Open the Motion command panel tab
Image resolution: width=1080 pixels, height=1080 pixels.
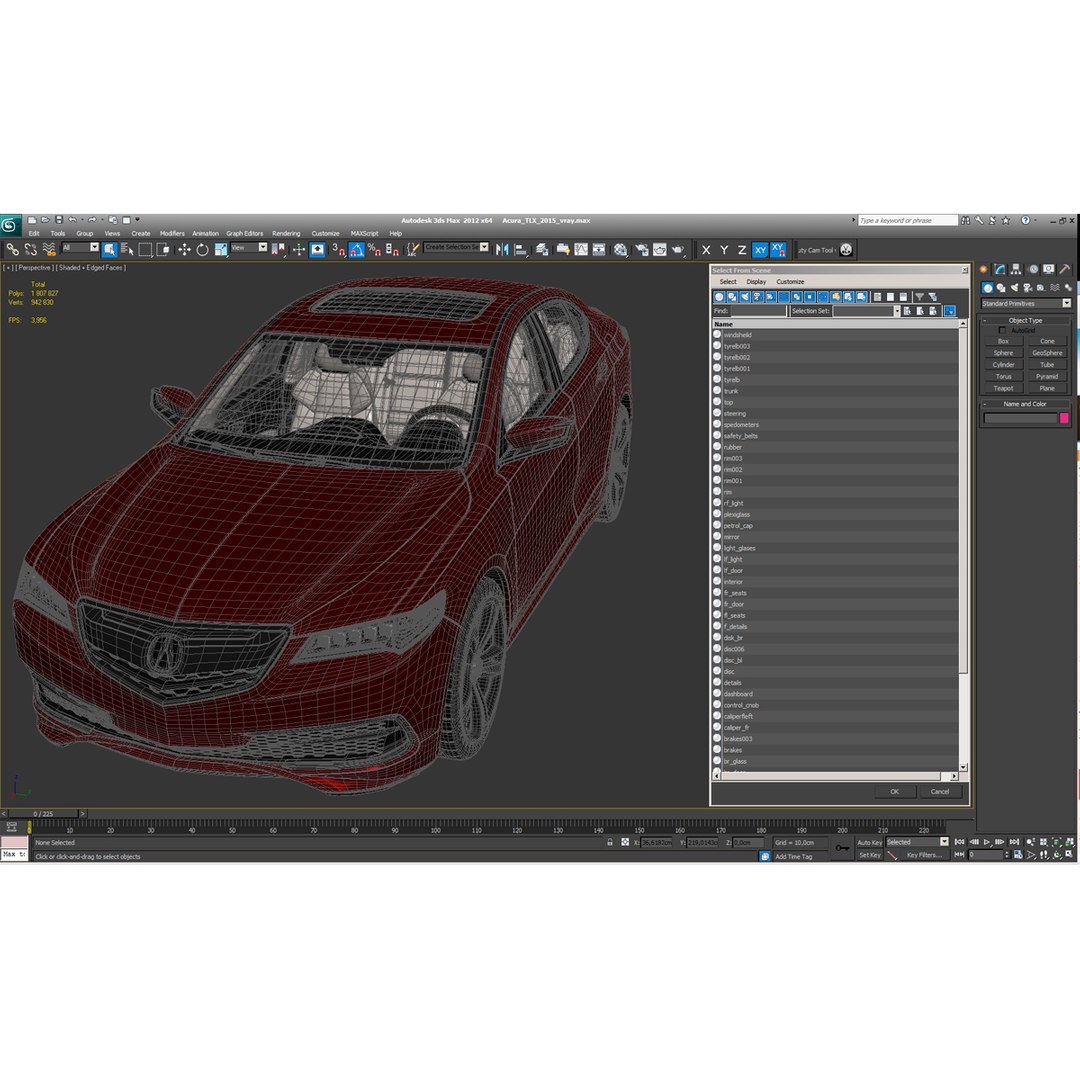(x=1032, y=269)
